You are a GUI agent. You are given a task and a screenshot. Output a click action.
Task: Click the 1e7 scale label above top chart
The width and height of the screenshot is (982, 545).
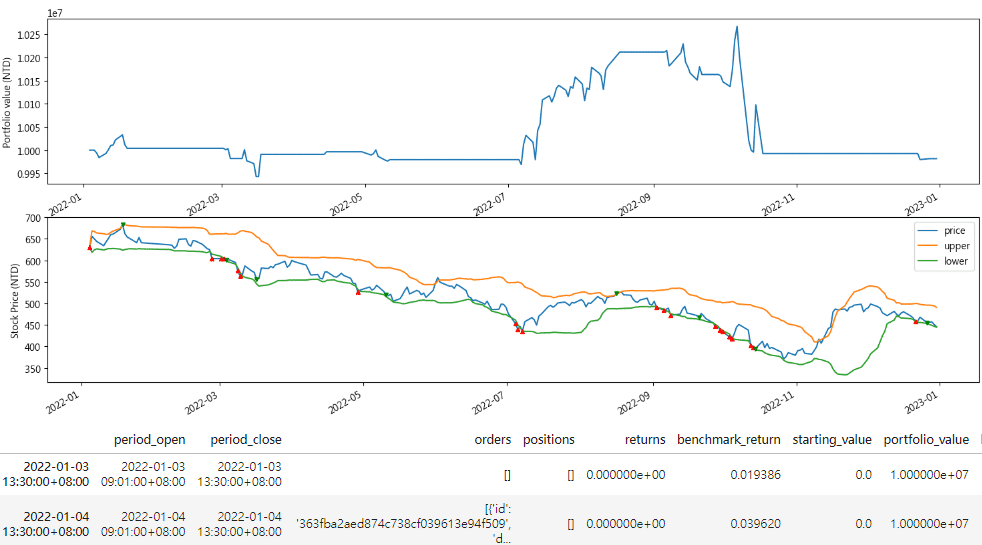pos(57,11)
